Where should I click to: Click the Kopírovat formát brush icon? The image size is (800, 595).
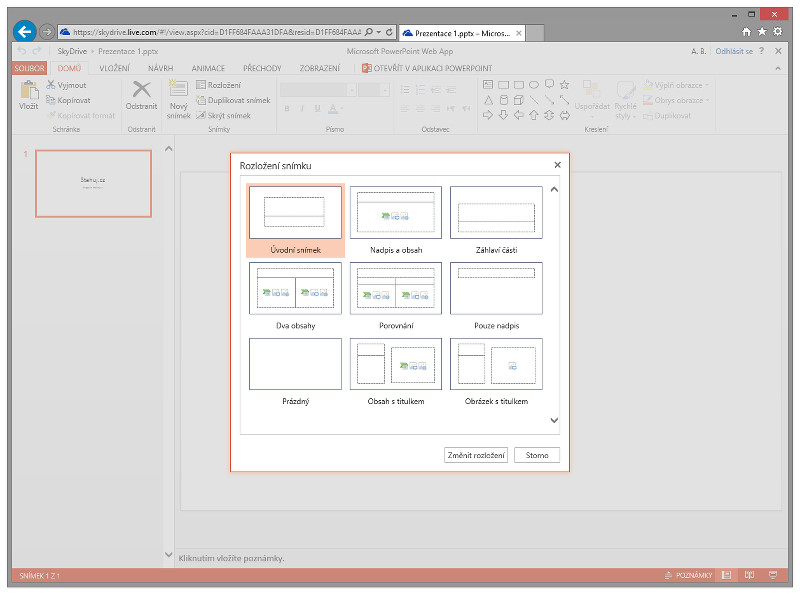coord(52,115)
